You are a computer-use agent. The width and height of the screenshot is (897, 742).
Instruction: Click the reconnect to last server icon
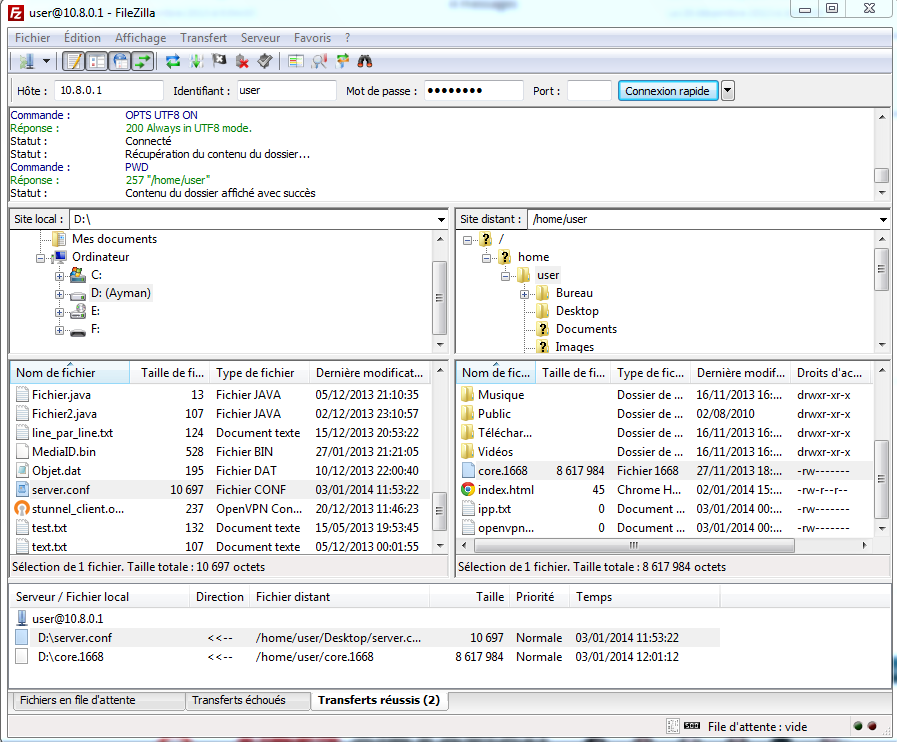264,62
